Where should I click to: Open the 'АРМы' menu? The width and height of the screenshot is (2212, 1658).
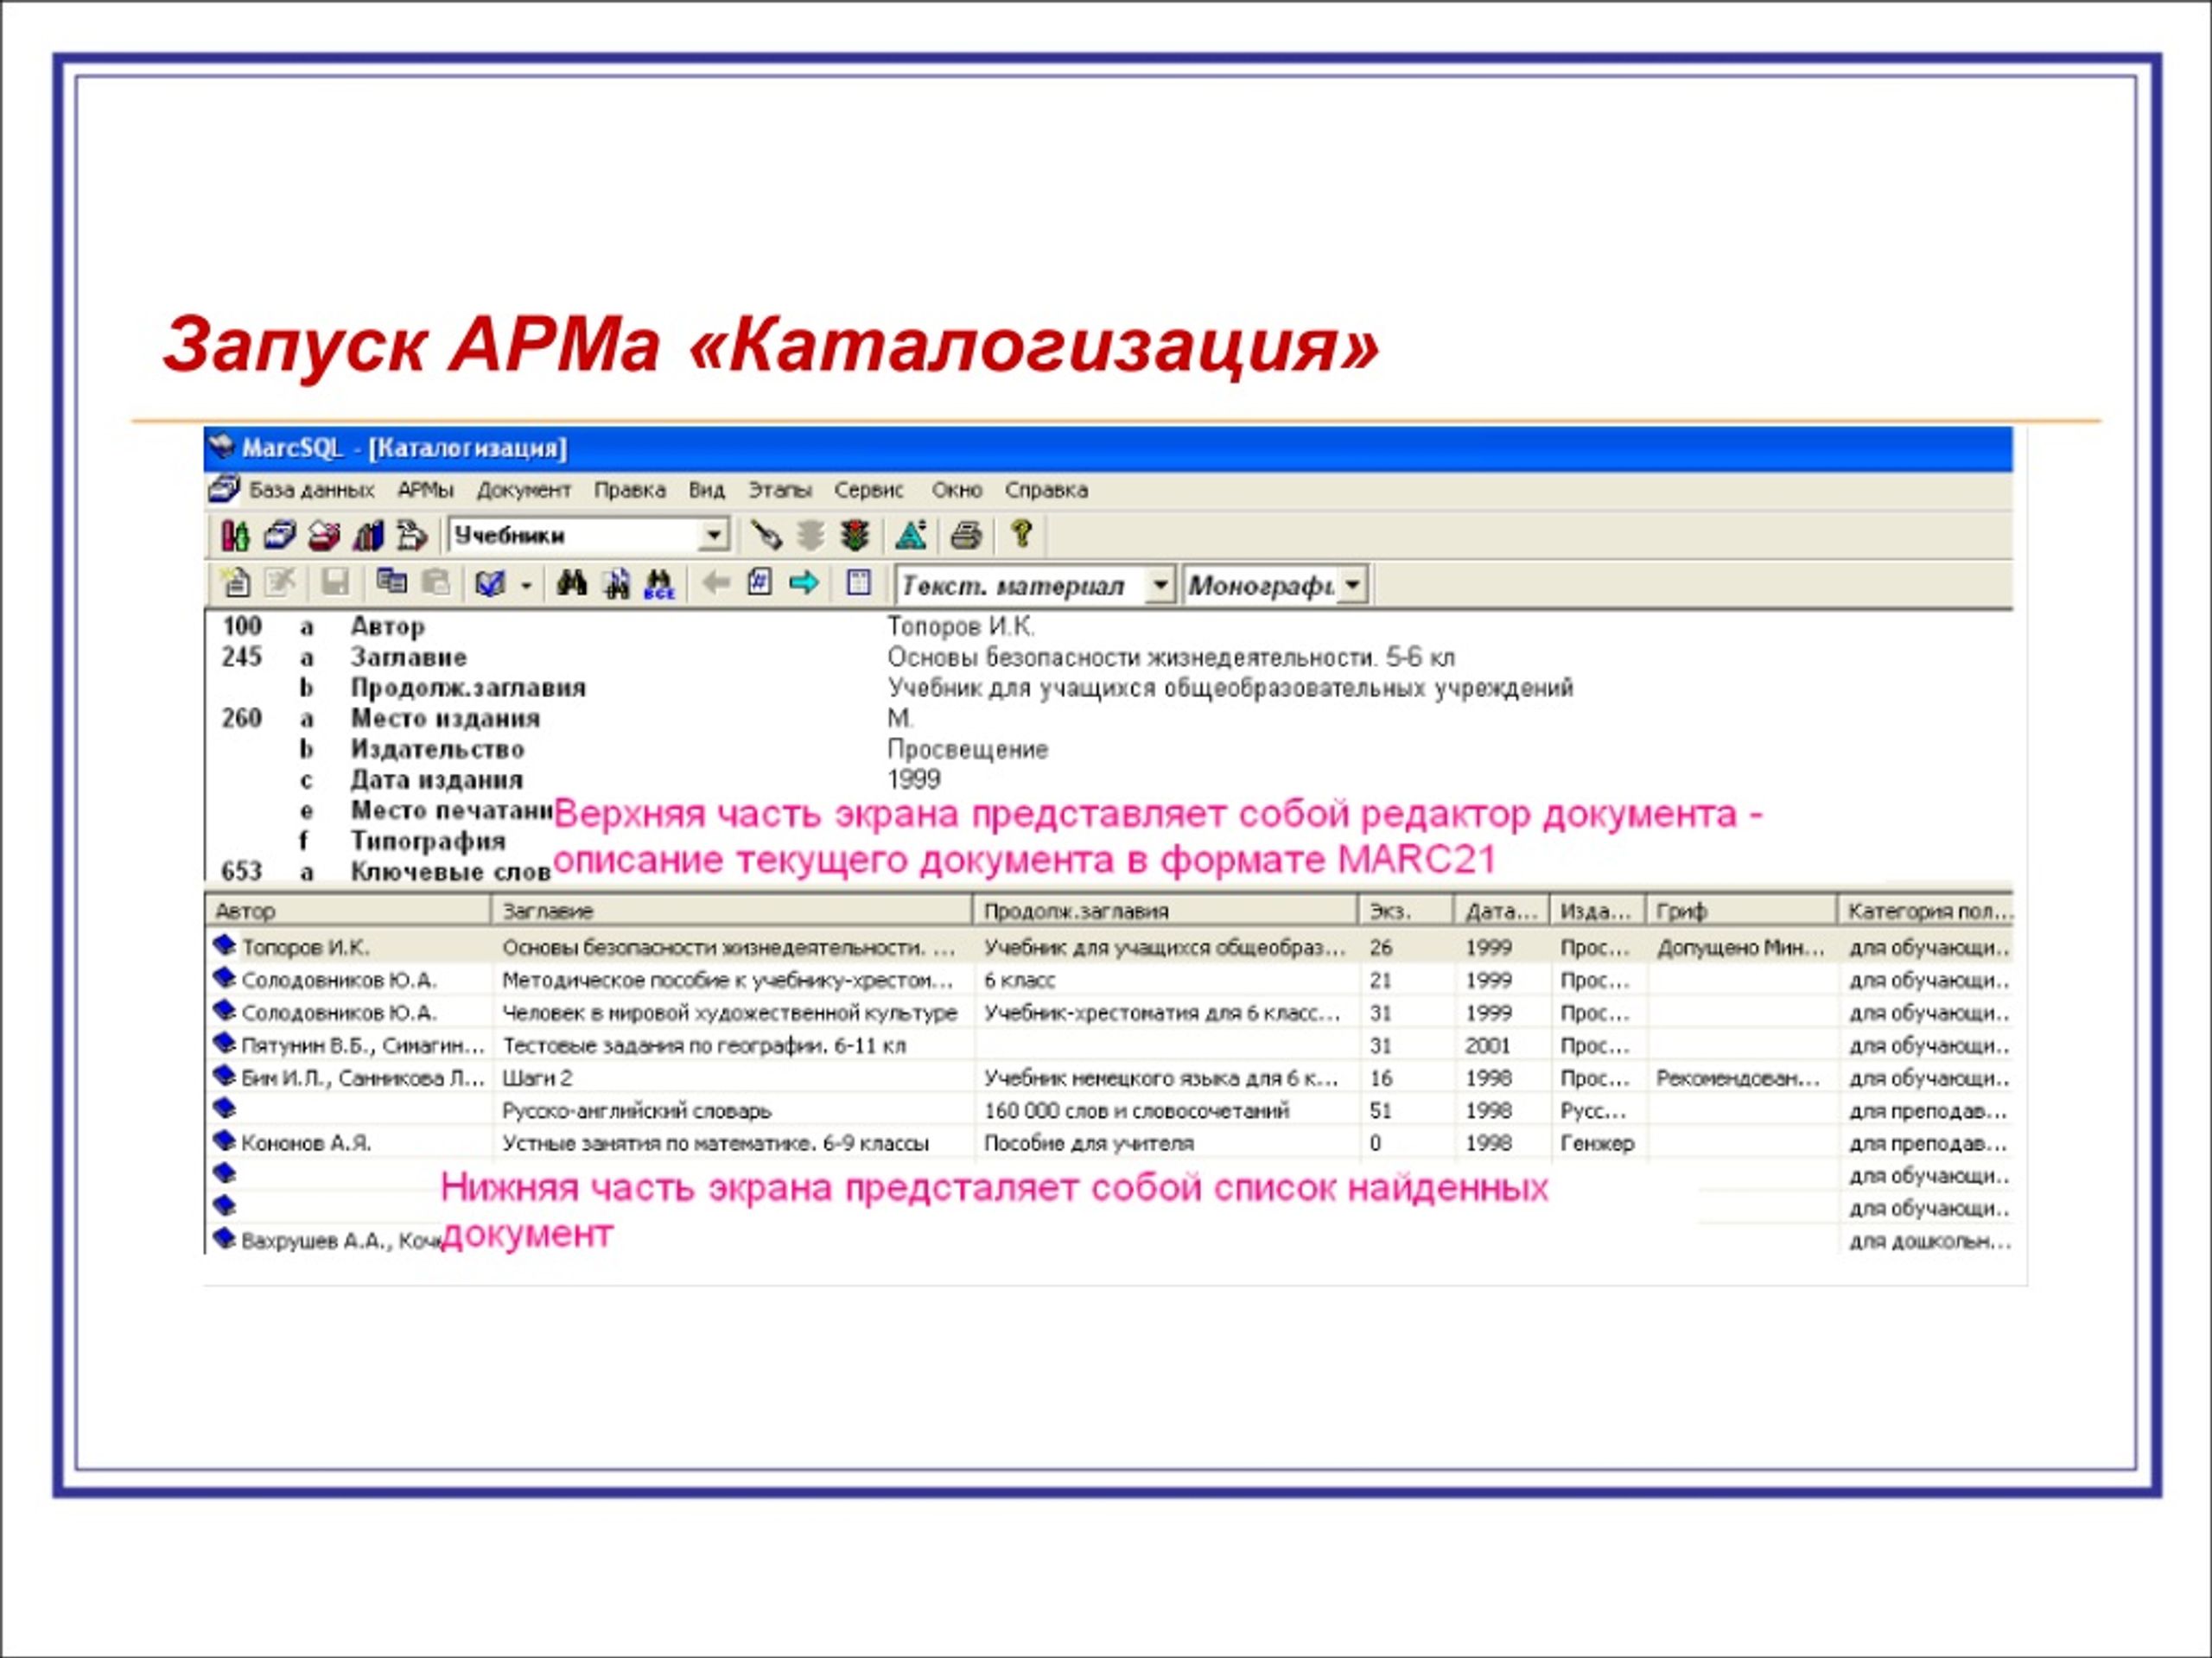click(426, 491)
